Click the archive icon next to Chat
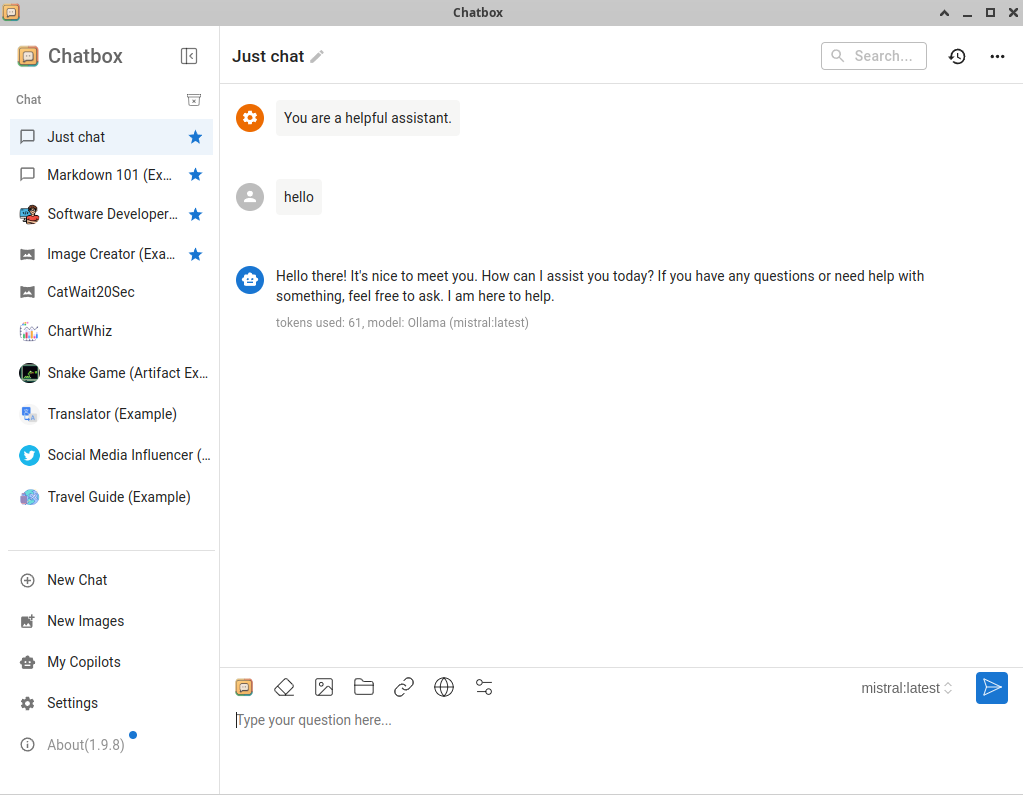Screen dimensions: 1023x795 click(194, 100)
